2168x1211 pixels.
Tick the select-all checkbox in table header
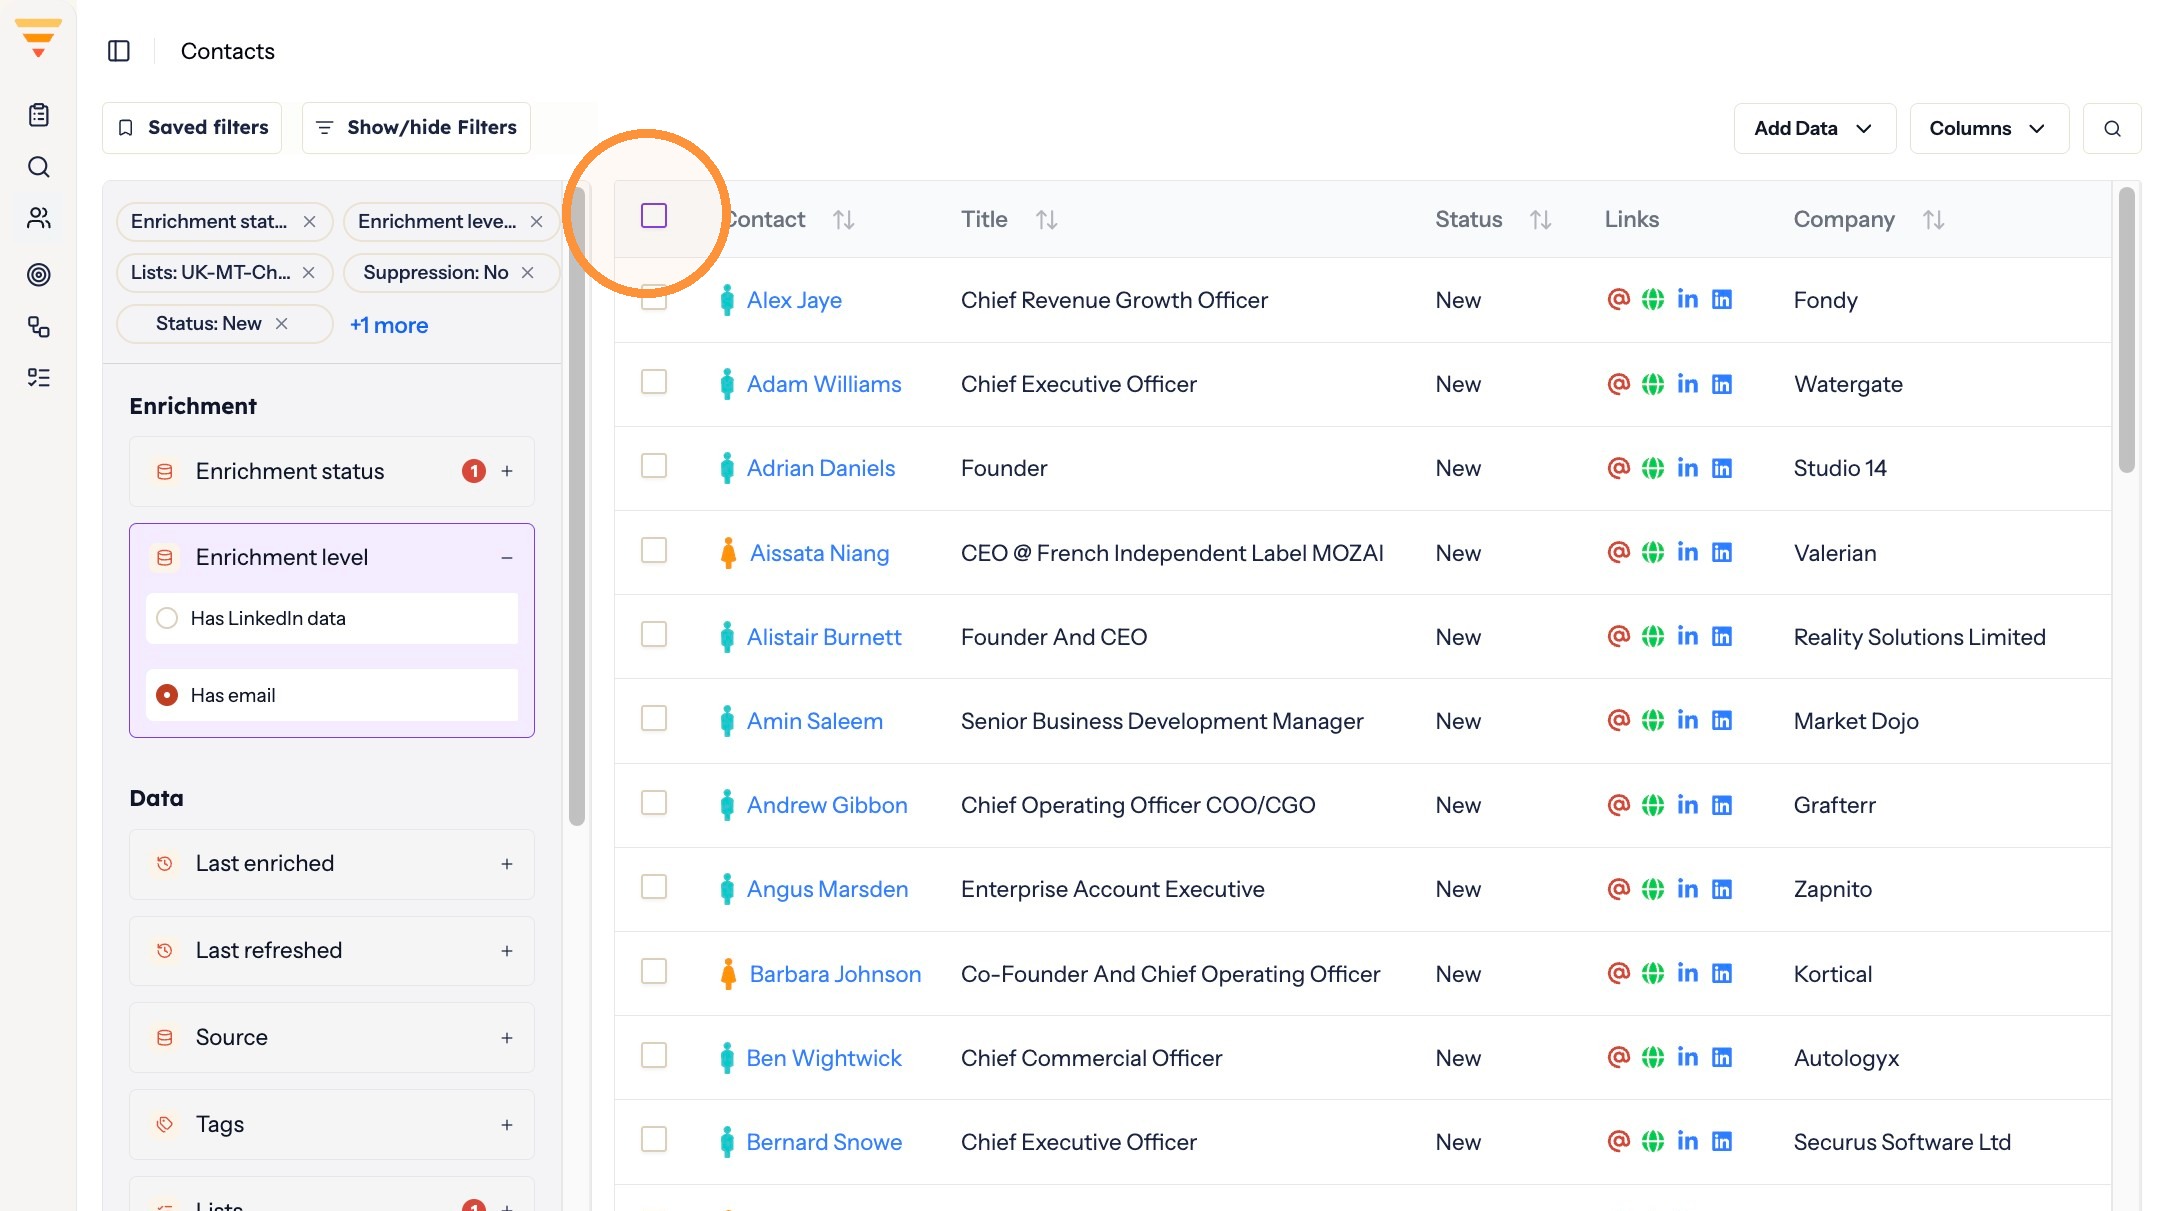click(x=654, y=216)
